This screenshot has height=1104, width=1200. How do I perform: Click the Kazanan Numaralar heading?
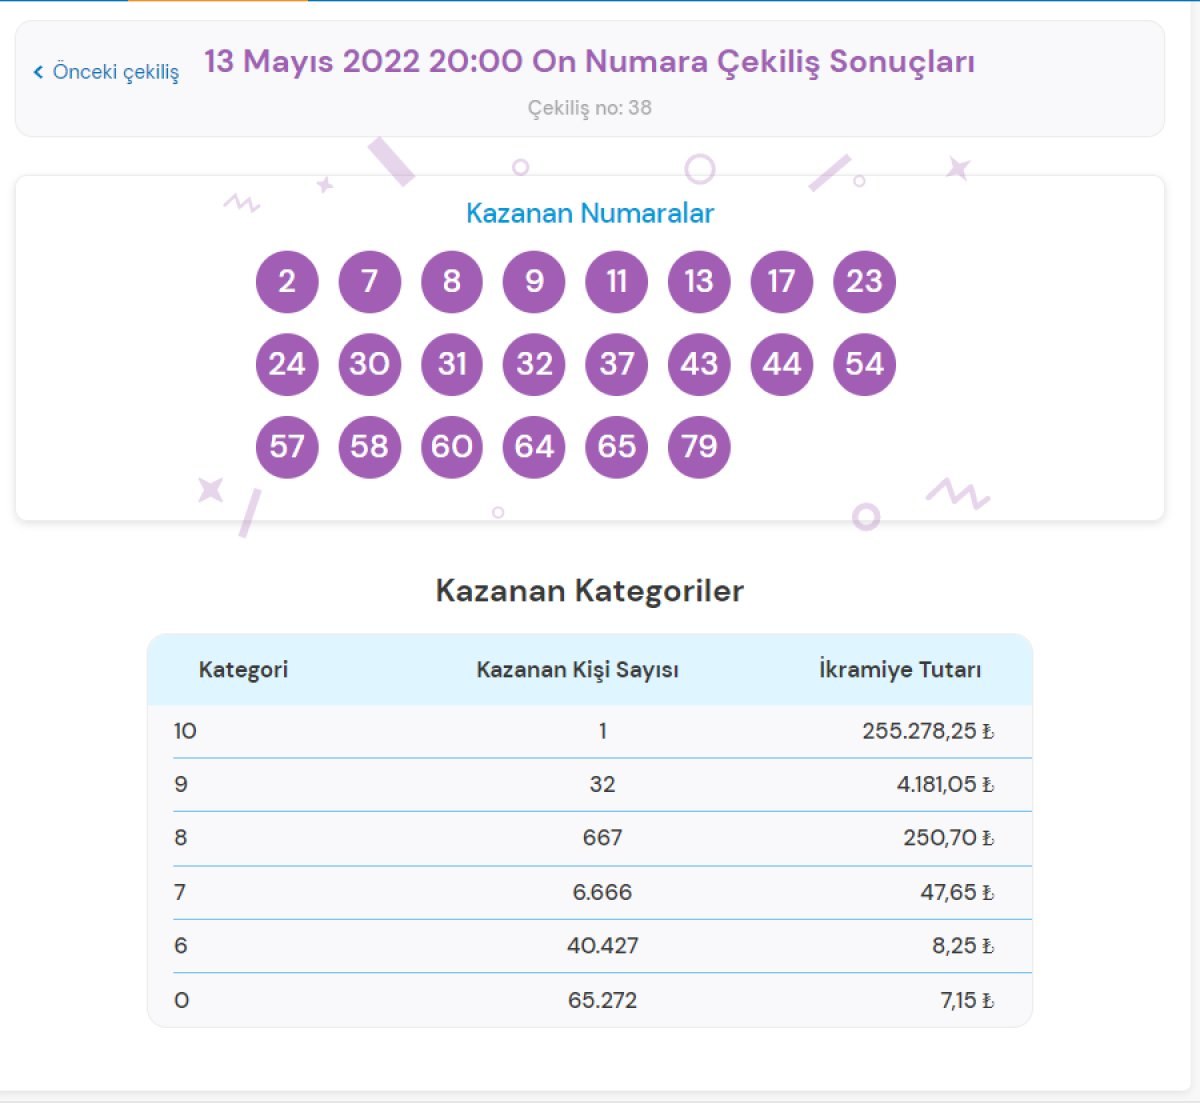590,213
